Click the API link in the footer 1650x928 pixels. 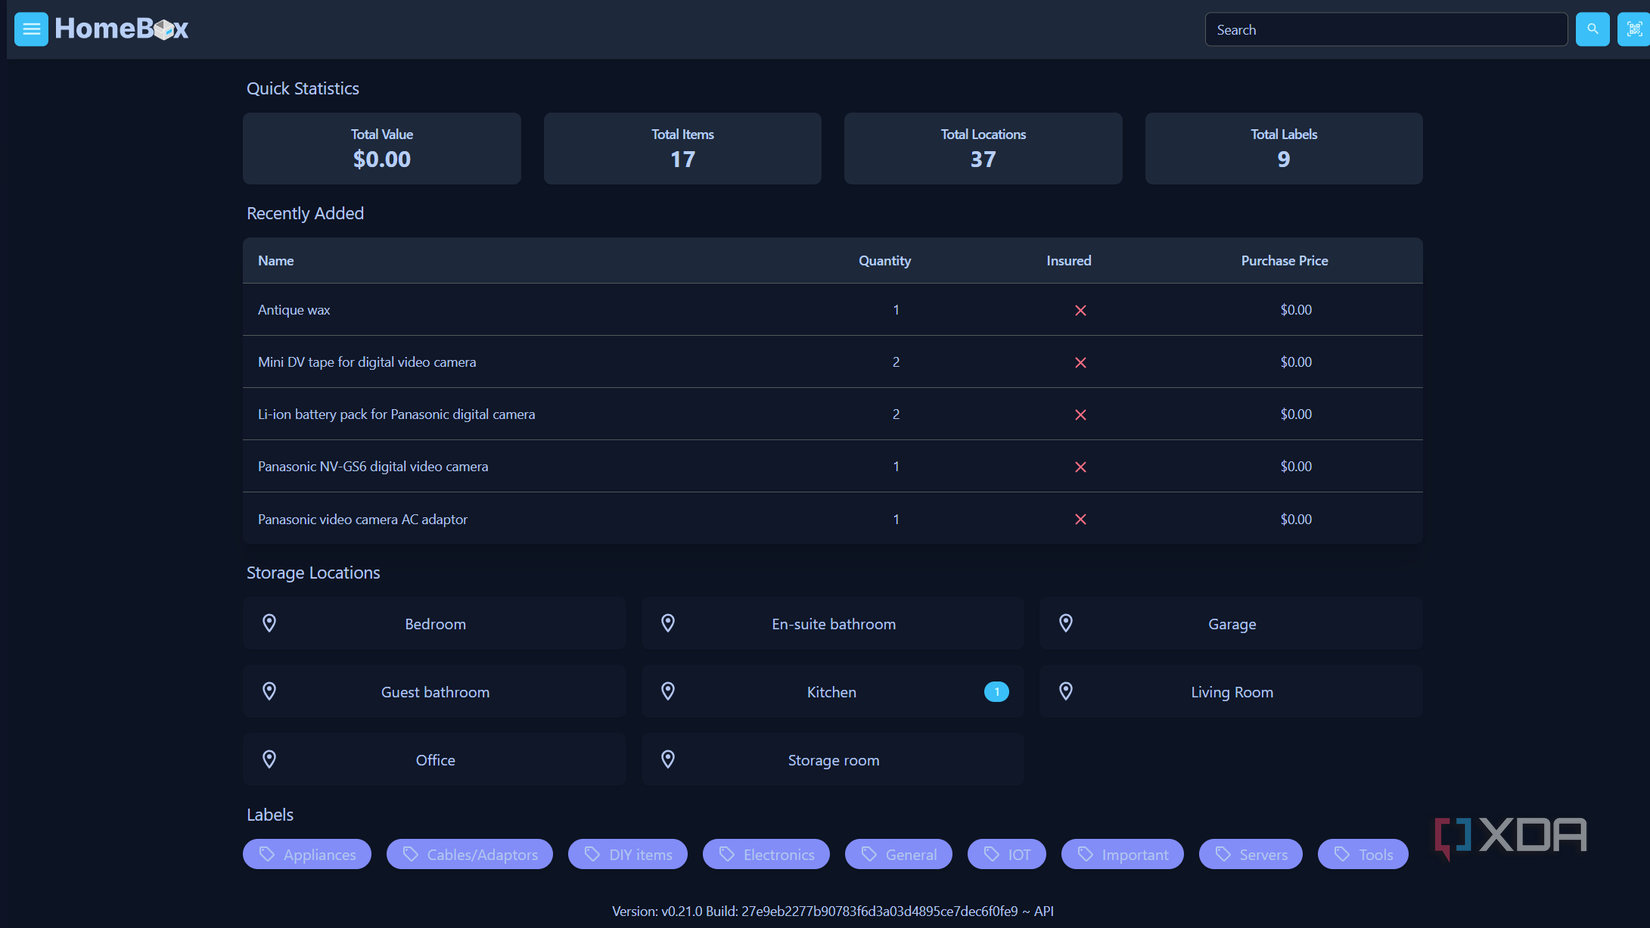click(1044, 911)
